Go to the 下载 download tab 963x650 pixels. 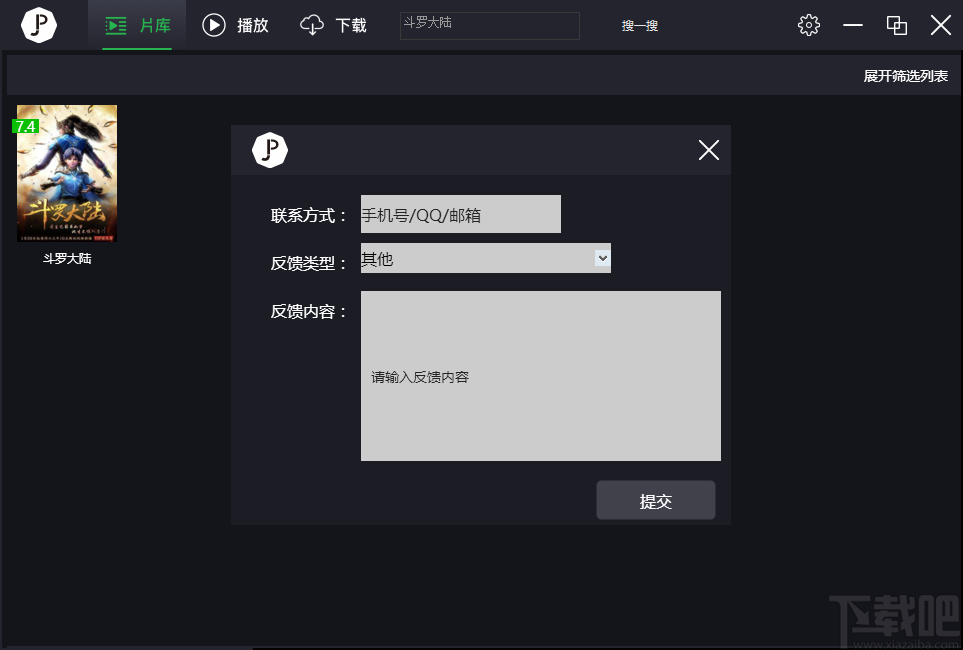pyautogui.click(x=334, y=26)
